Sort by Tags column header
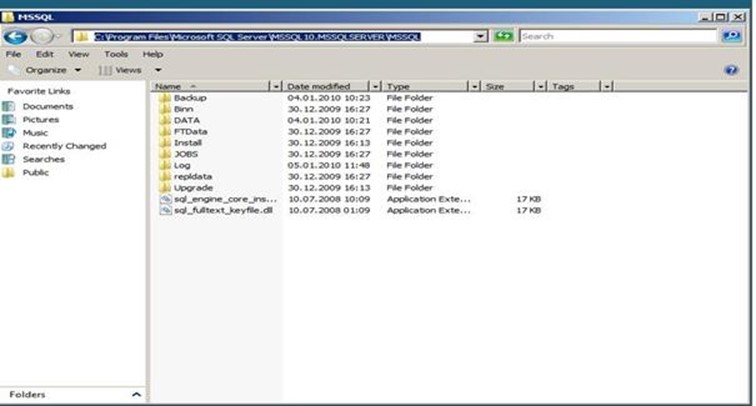 click(x=575, y=86)
